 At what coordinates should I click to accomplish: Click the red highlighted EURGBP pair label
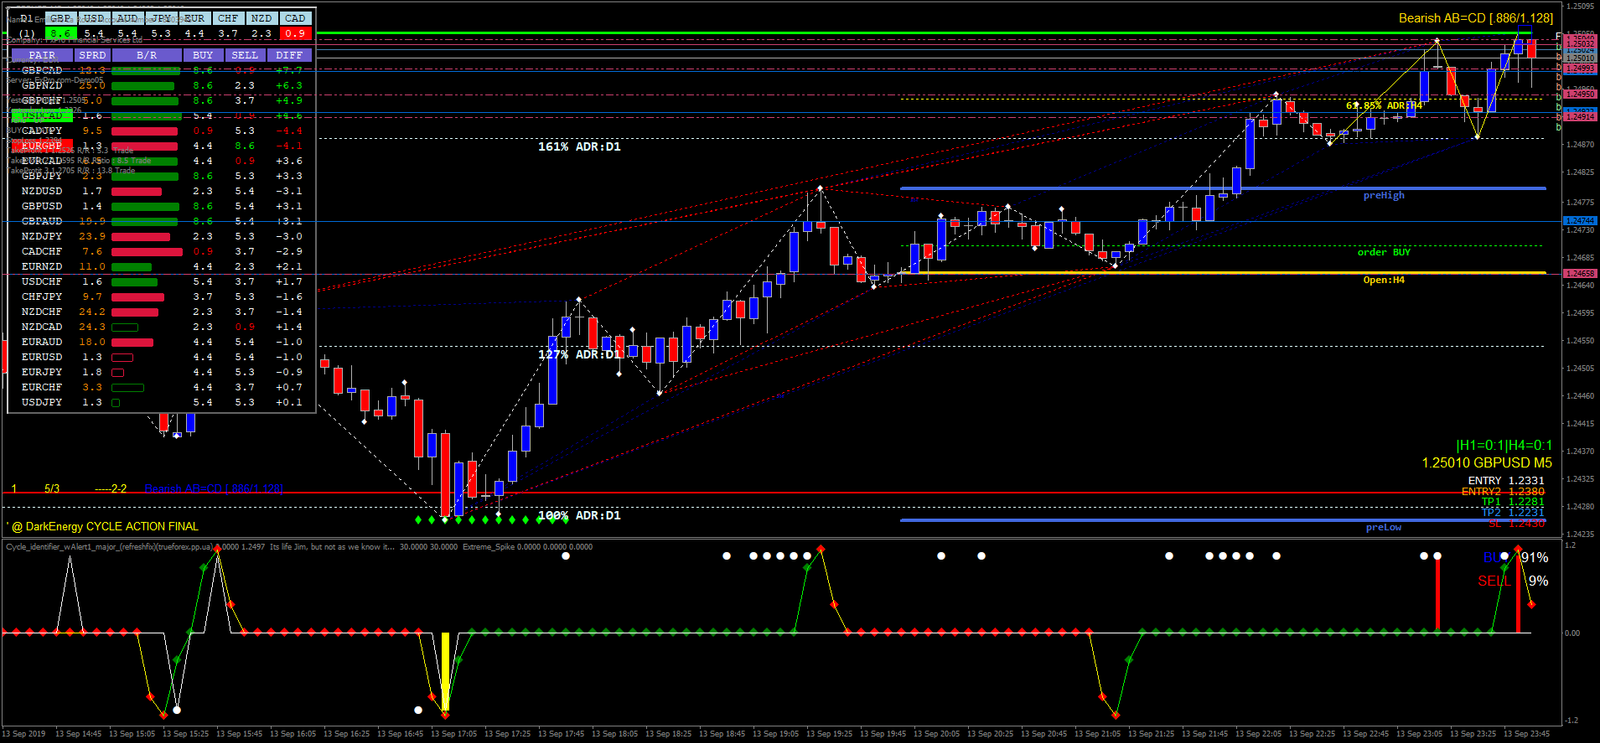tap(42, 146)
